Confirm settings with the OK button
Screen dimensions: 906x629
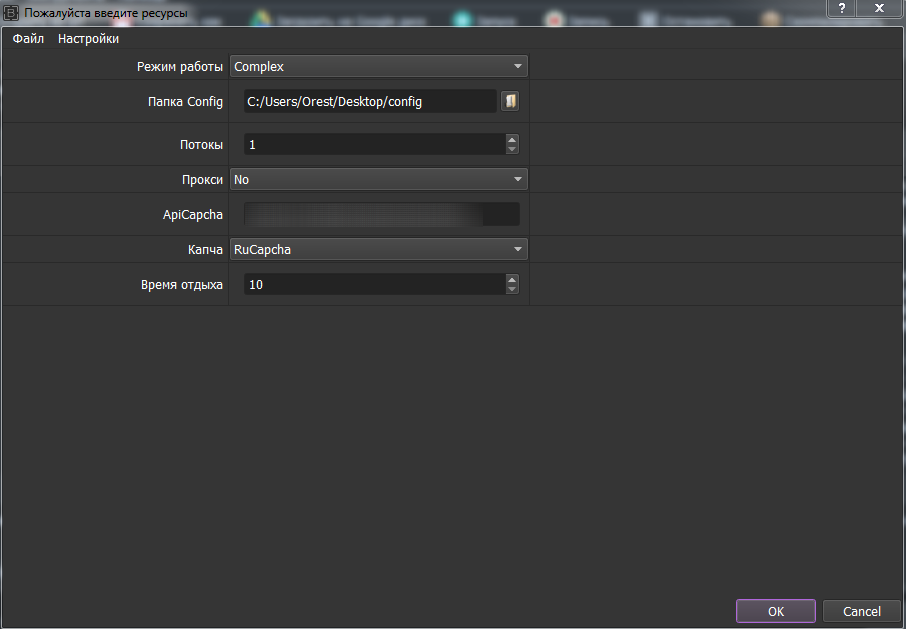(x=775, y=611)
